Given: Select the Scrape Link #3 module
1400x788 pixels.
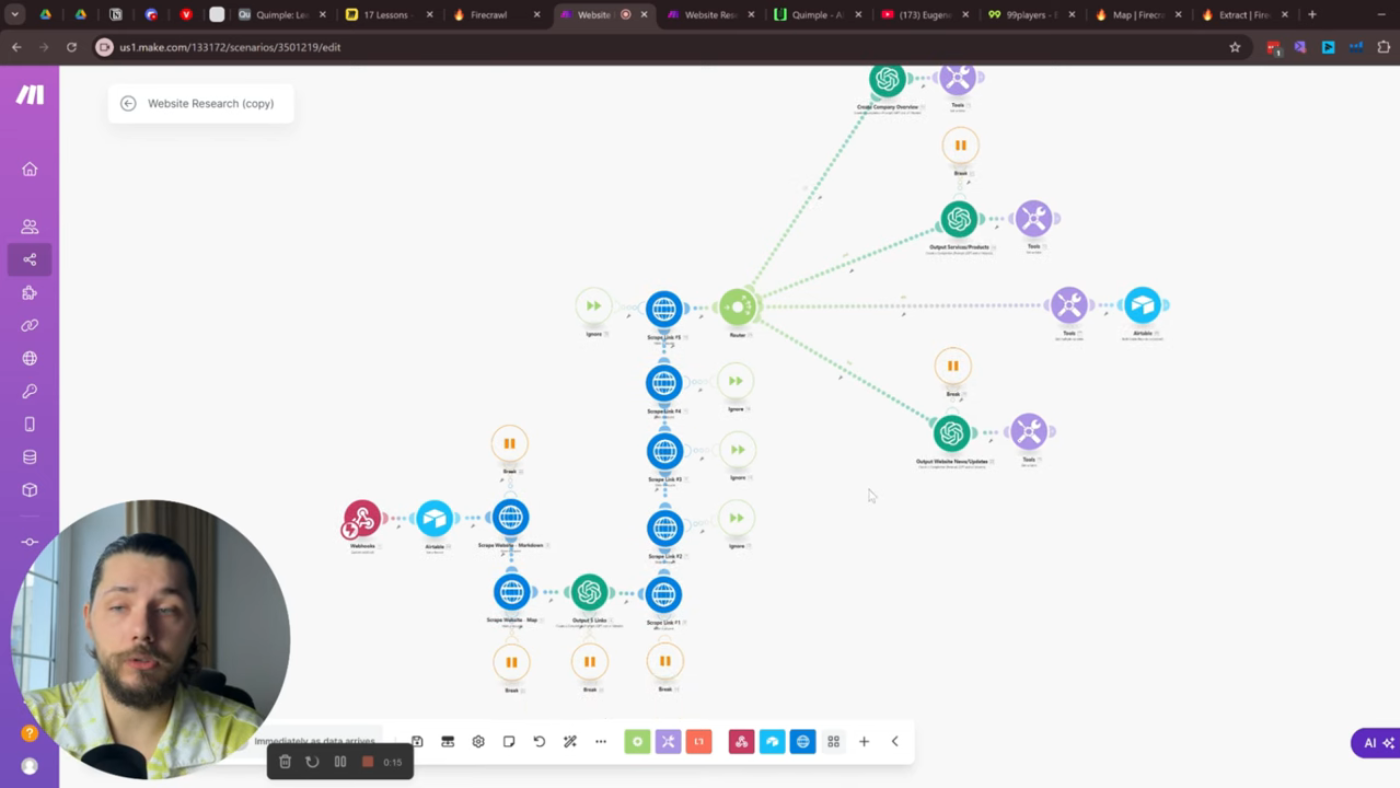Looking at the screenshot, I should [x=665, y=451].
